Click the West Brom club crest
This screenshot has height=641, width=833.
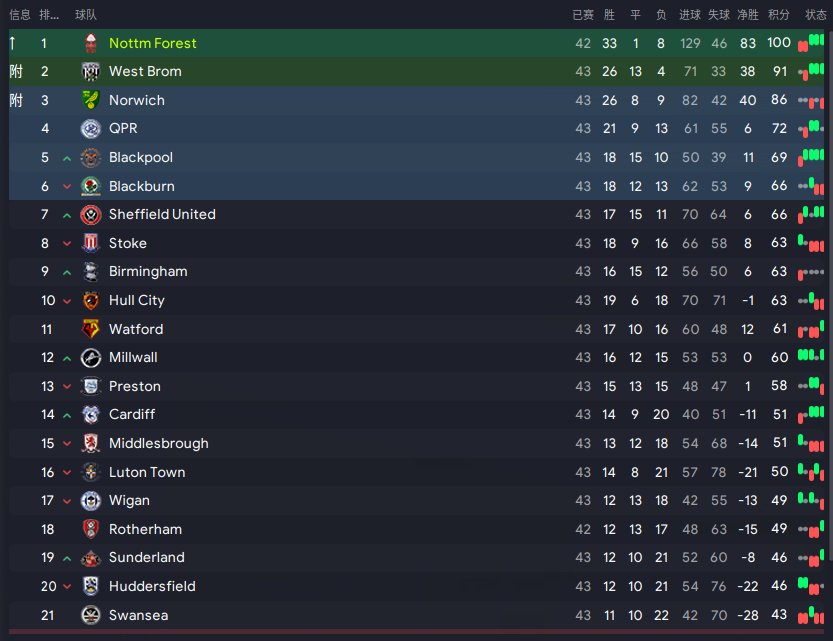click(91, 72)
